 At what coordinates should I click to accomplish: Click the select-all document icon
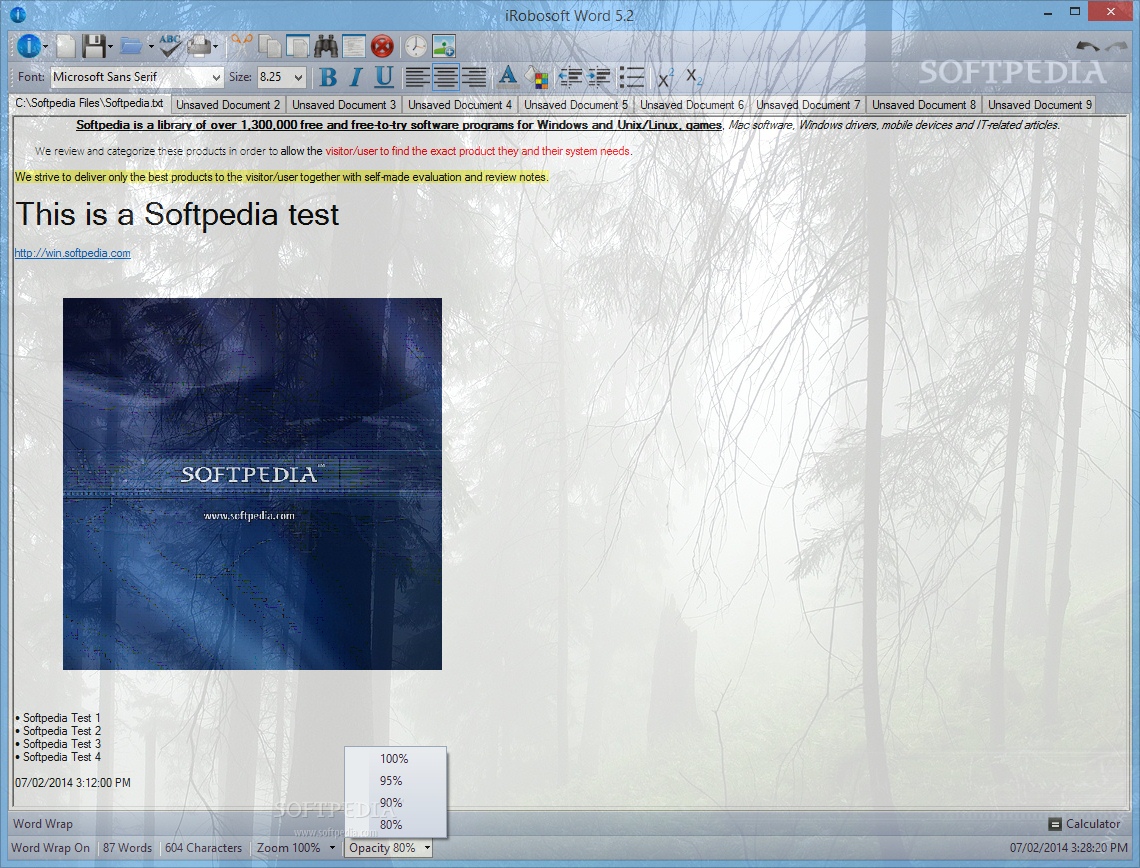pos(354,47)
